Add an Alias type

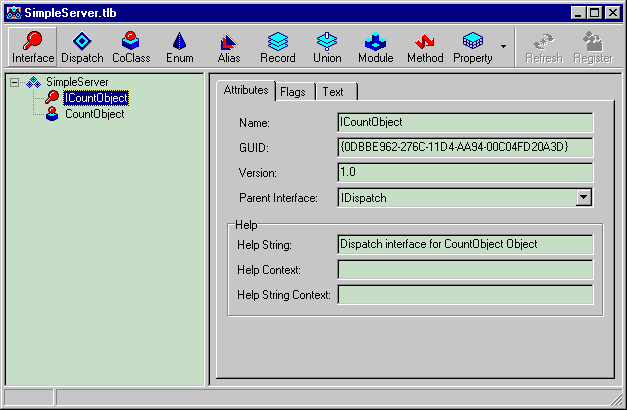coord(229,47)
